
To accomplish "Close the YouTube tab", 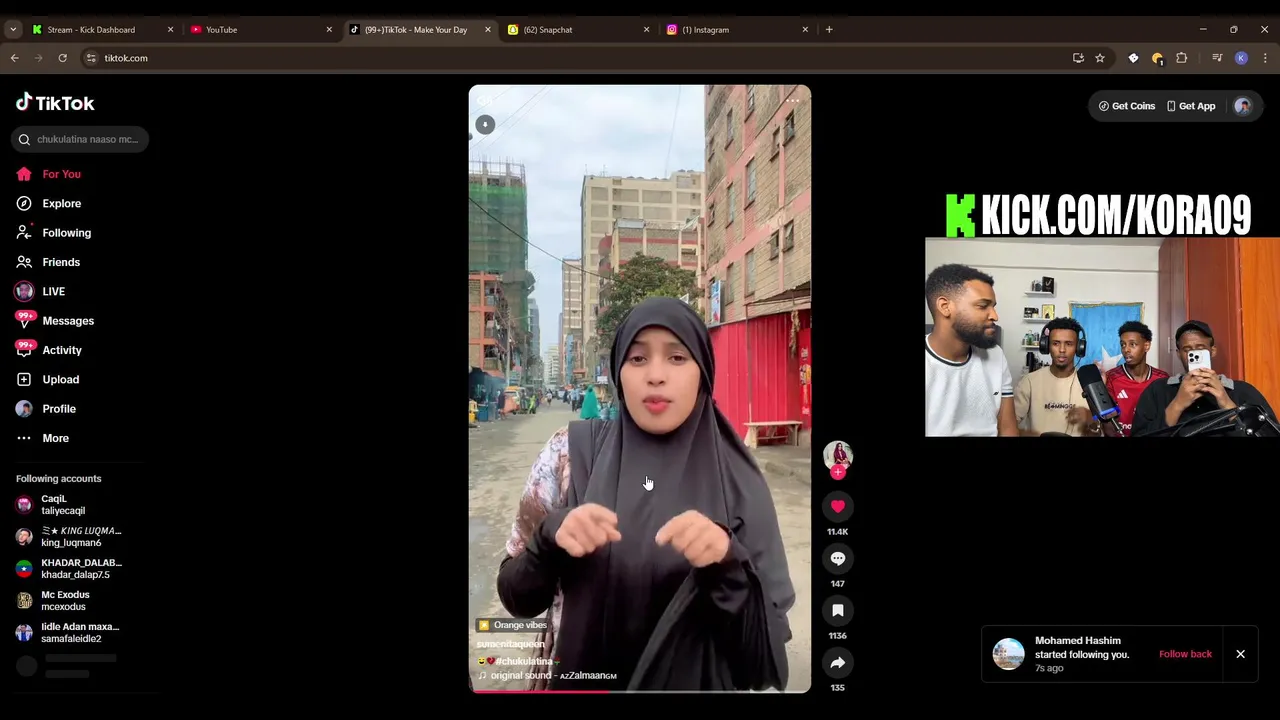I will point(329,30).
